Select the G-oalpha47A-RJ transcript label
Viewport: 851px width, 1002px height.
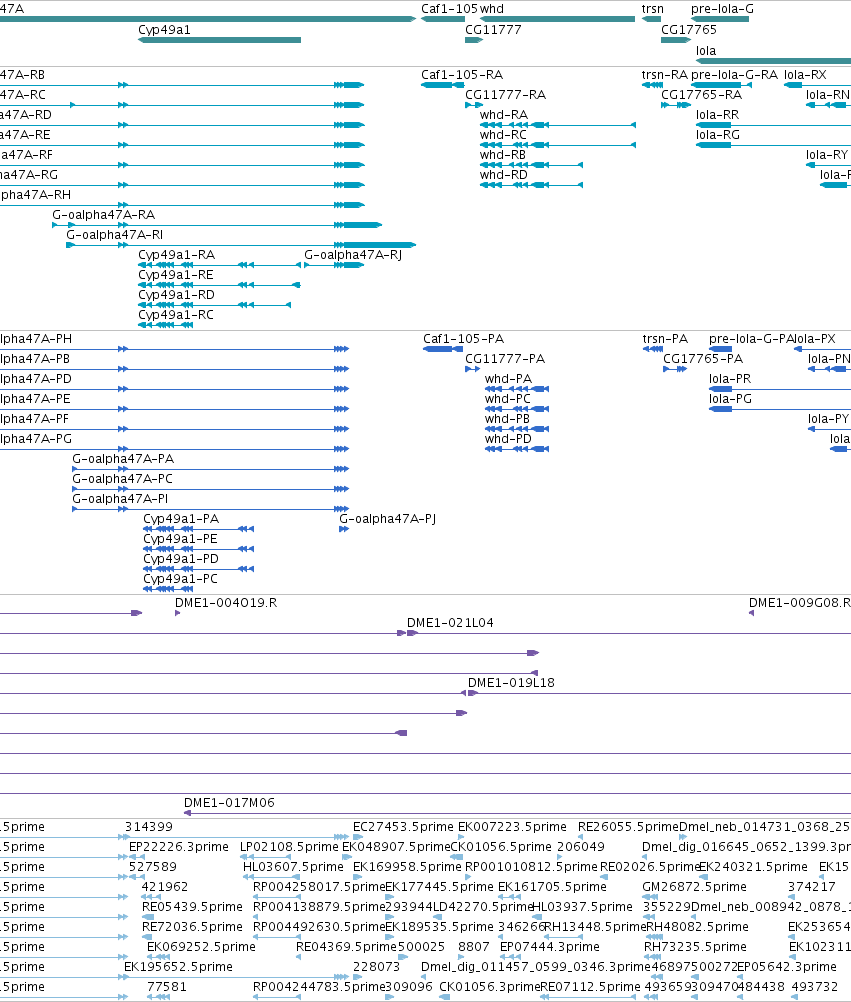click(x=353, y=255)
